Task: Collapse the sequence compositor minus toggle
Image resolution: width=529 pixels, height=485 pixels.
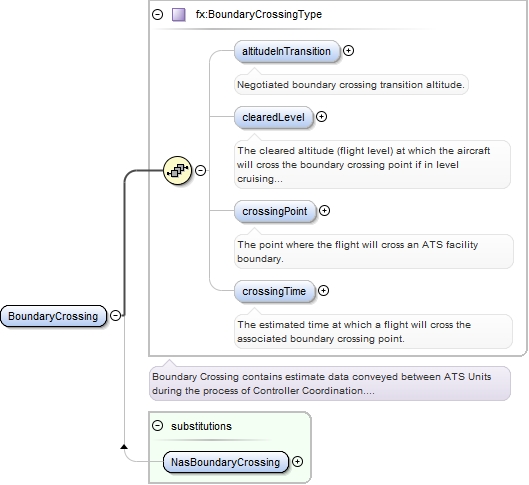Action: [201, 170]
